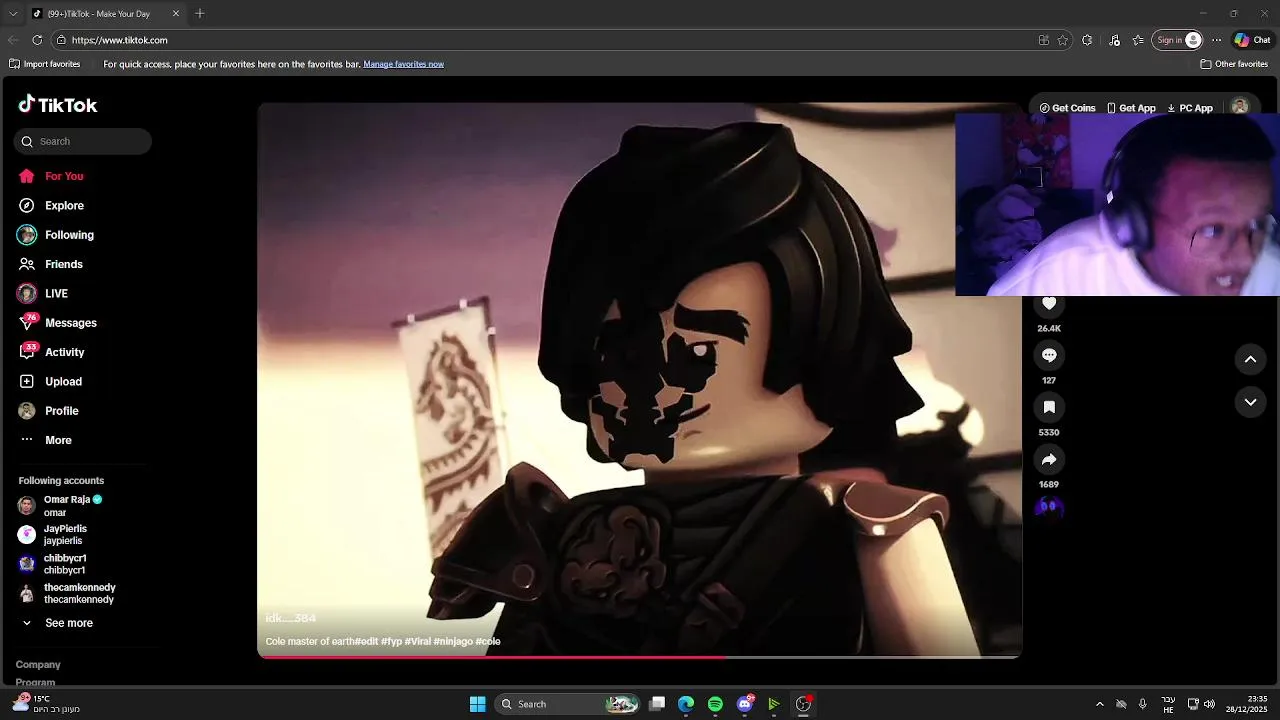The width and height of the screenshot is (1280, 720).
Task: Click the Company footer link
Action: (x=38, y=665)
